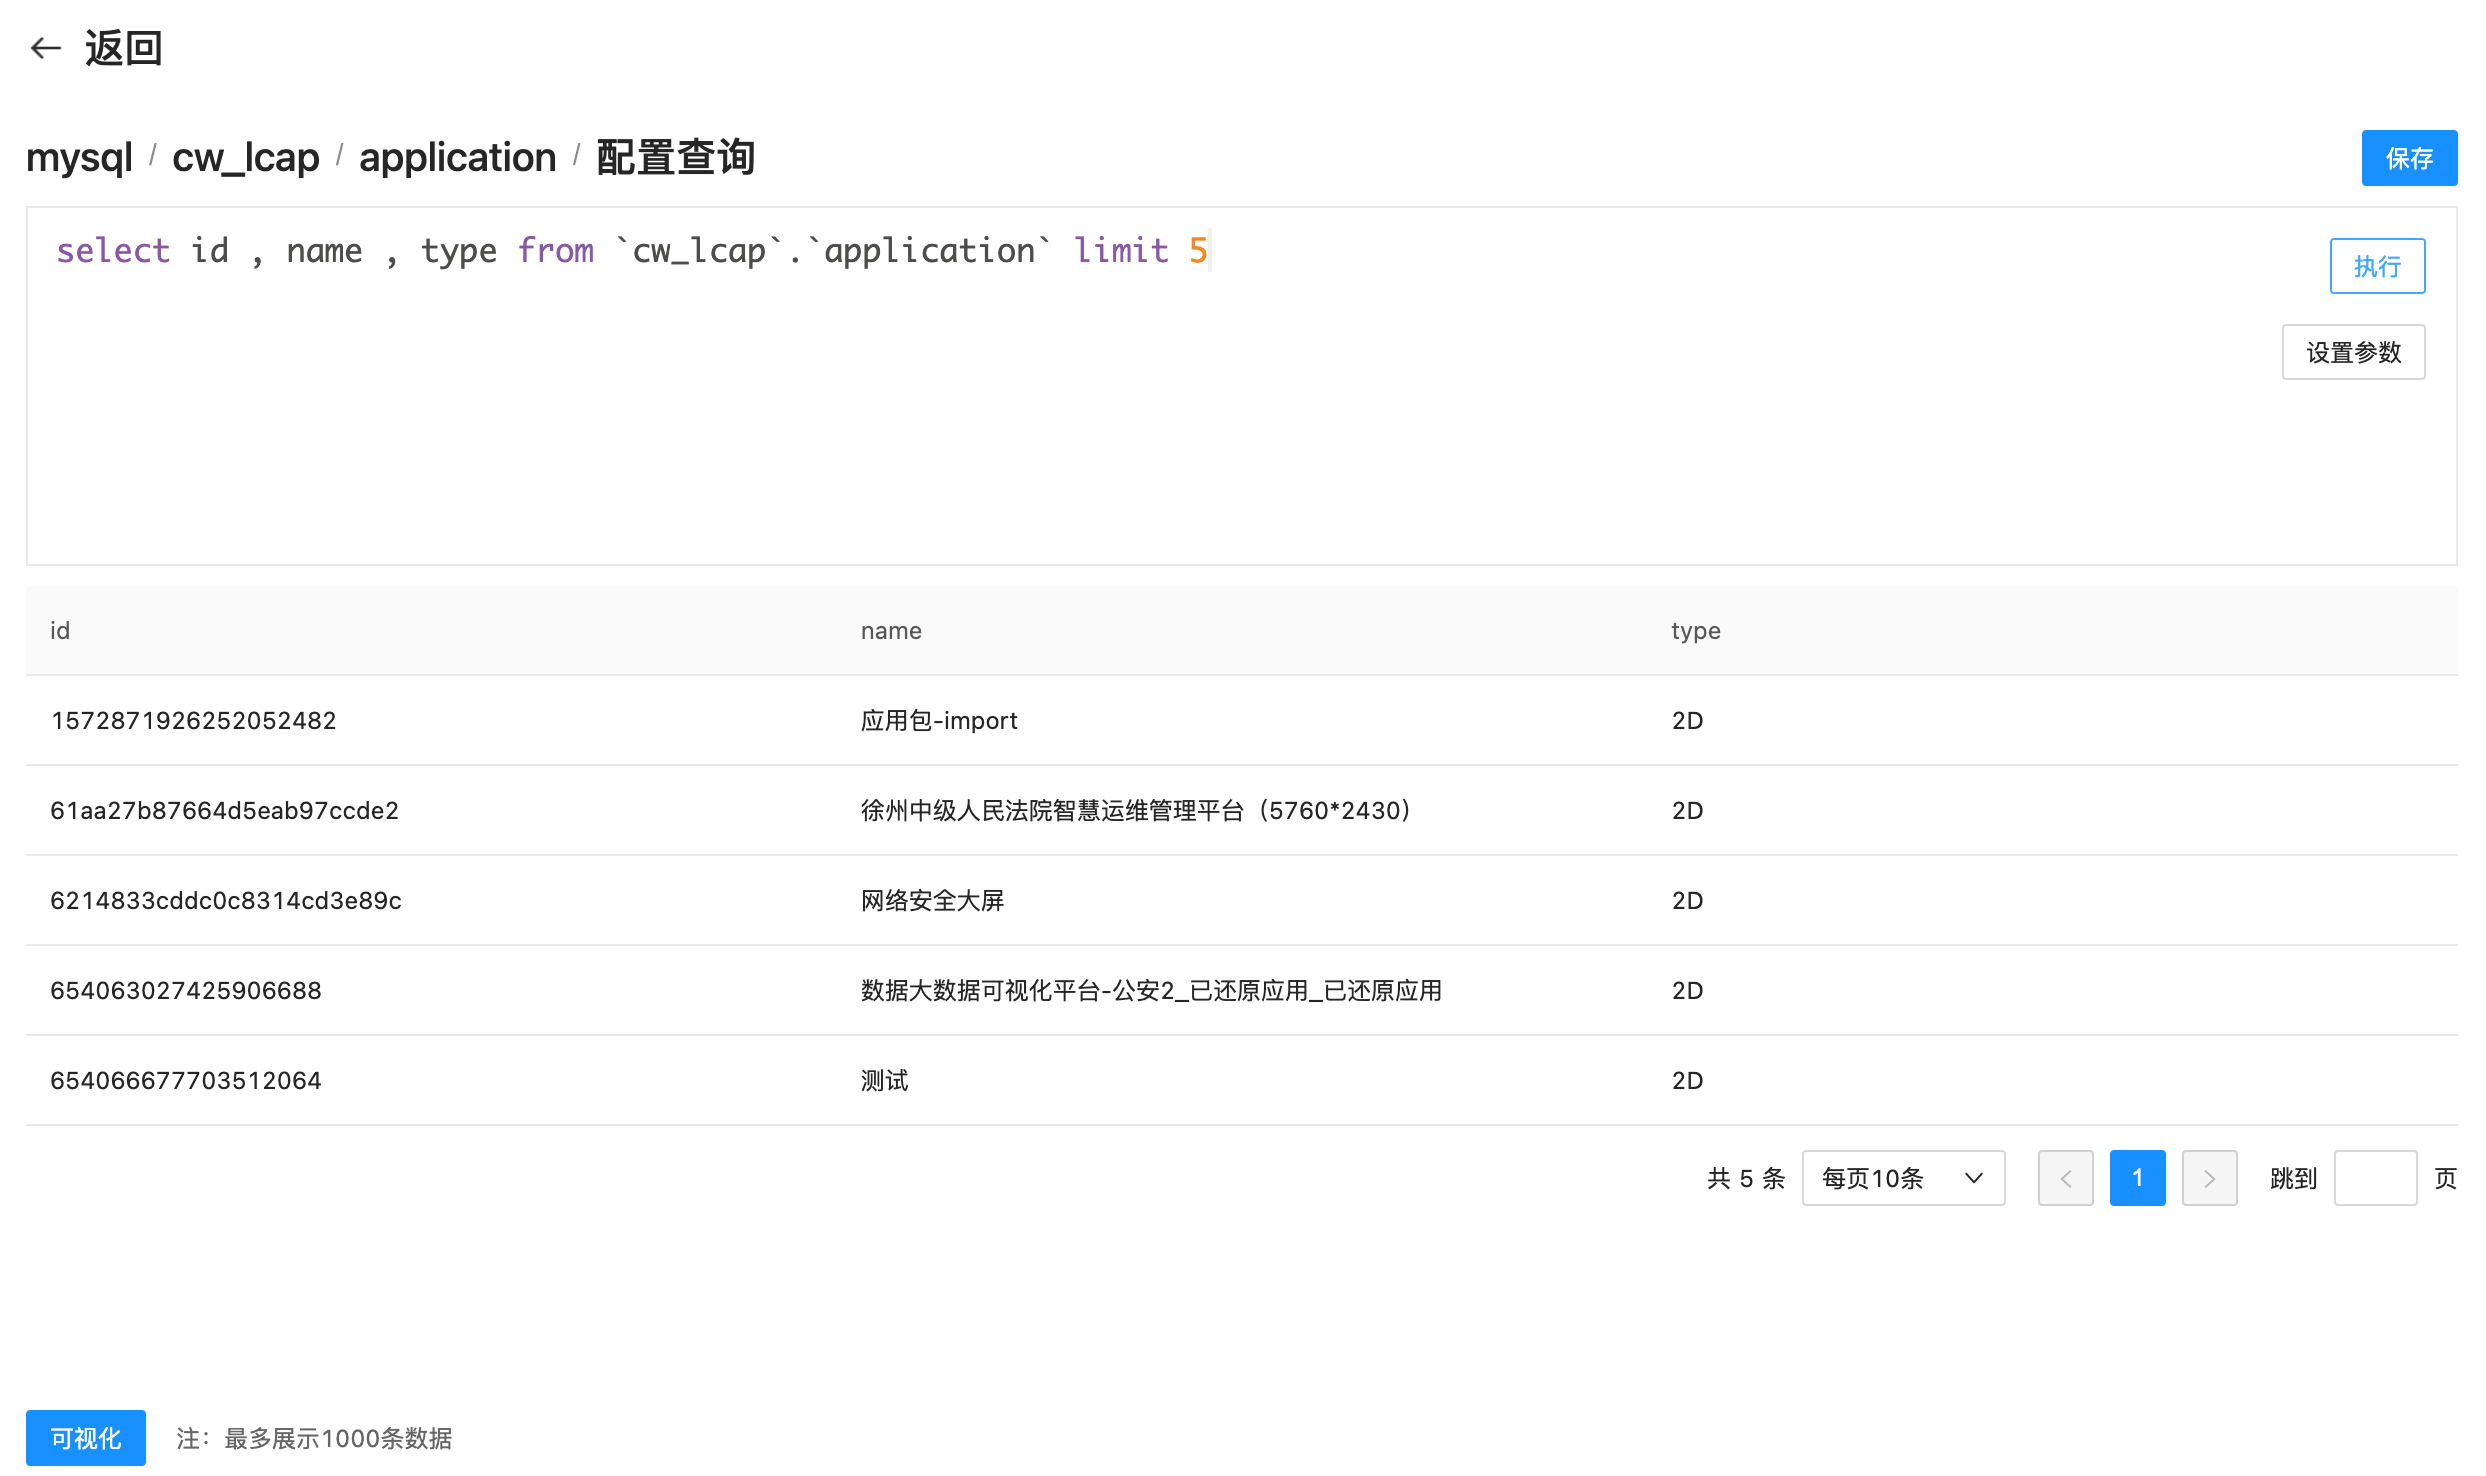This screenshot has width=2486, height=1476.
Task: Click the back arrow icon
Action: click(x=46, y=48)
